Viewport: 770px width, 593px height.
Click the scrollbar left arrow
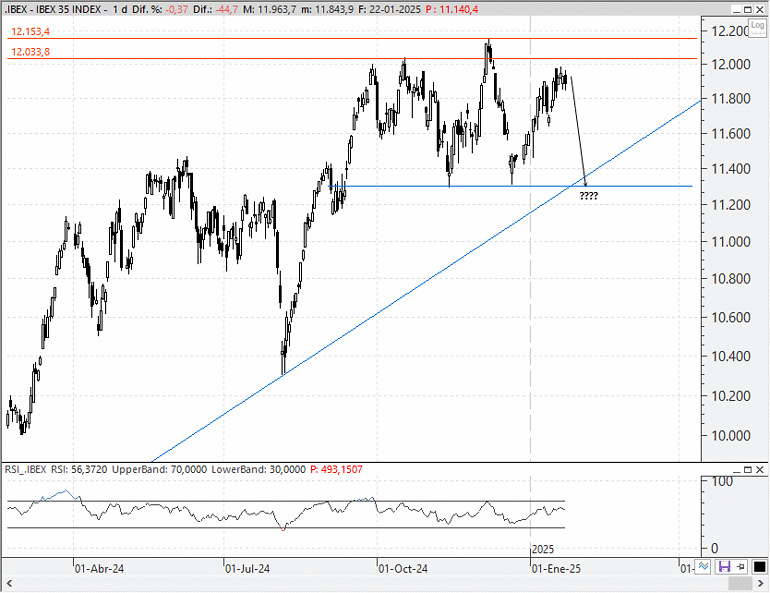[9, 583]
